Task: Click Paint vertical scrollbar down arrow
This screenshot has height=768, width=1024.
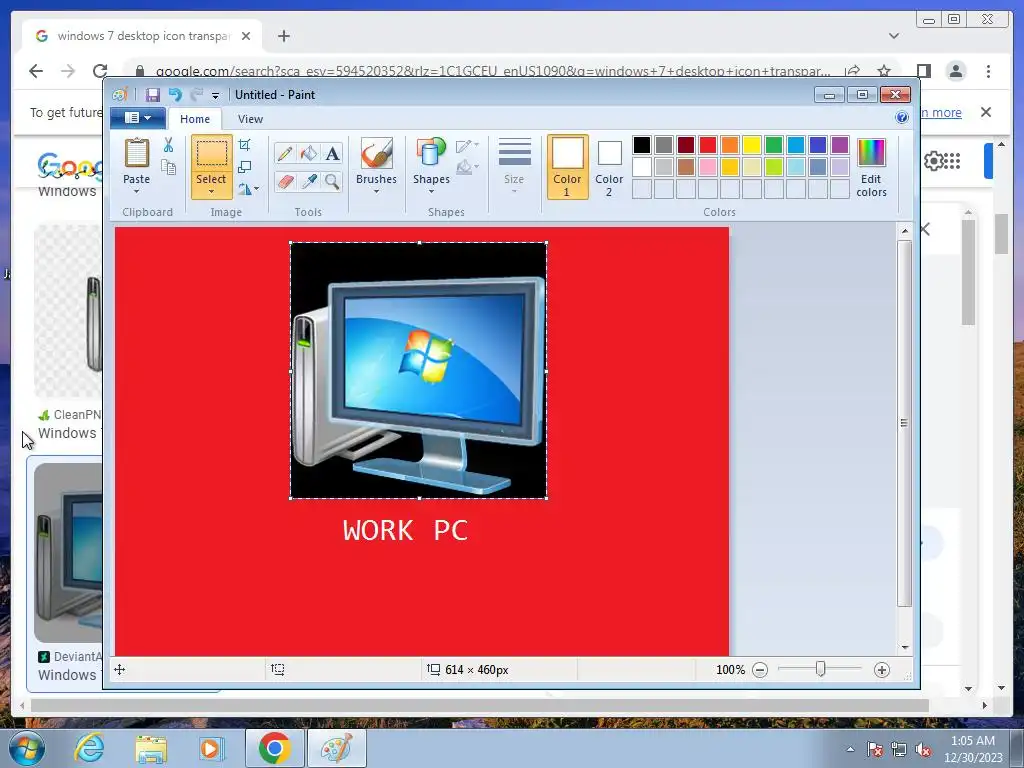Action: 904,647
